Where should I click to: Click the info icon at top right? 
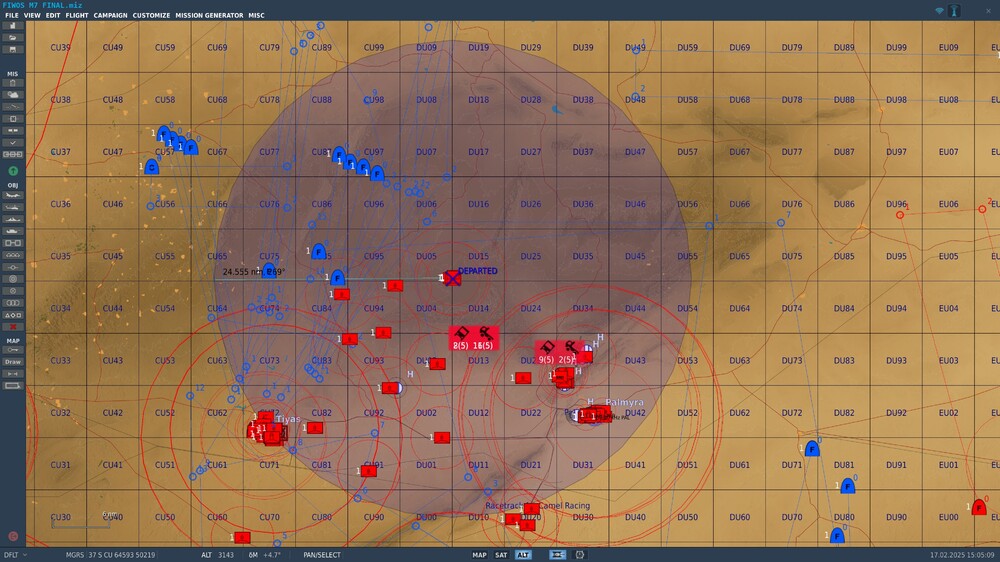point(954,11)
